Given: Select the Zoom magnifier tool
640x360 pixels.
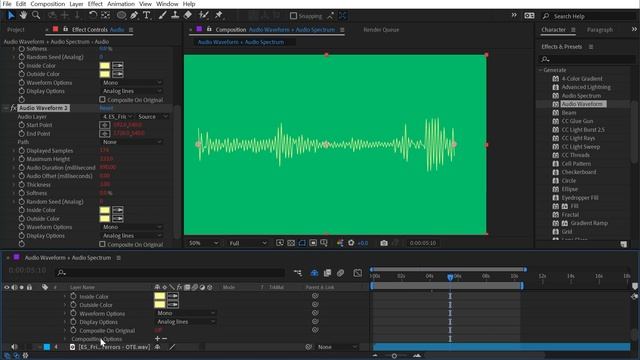Looking at the screenshot, I should click(x=36, y=16).
